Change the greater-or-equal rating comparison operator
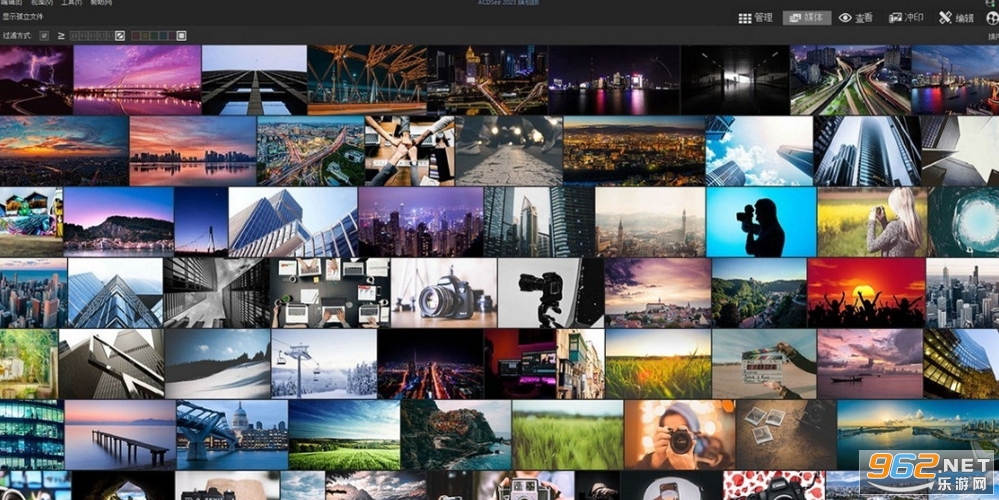Image resolution: width=999 pixels, height=500 pixels. tap(61, 36)
